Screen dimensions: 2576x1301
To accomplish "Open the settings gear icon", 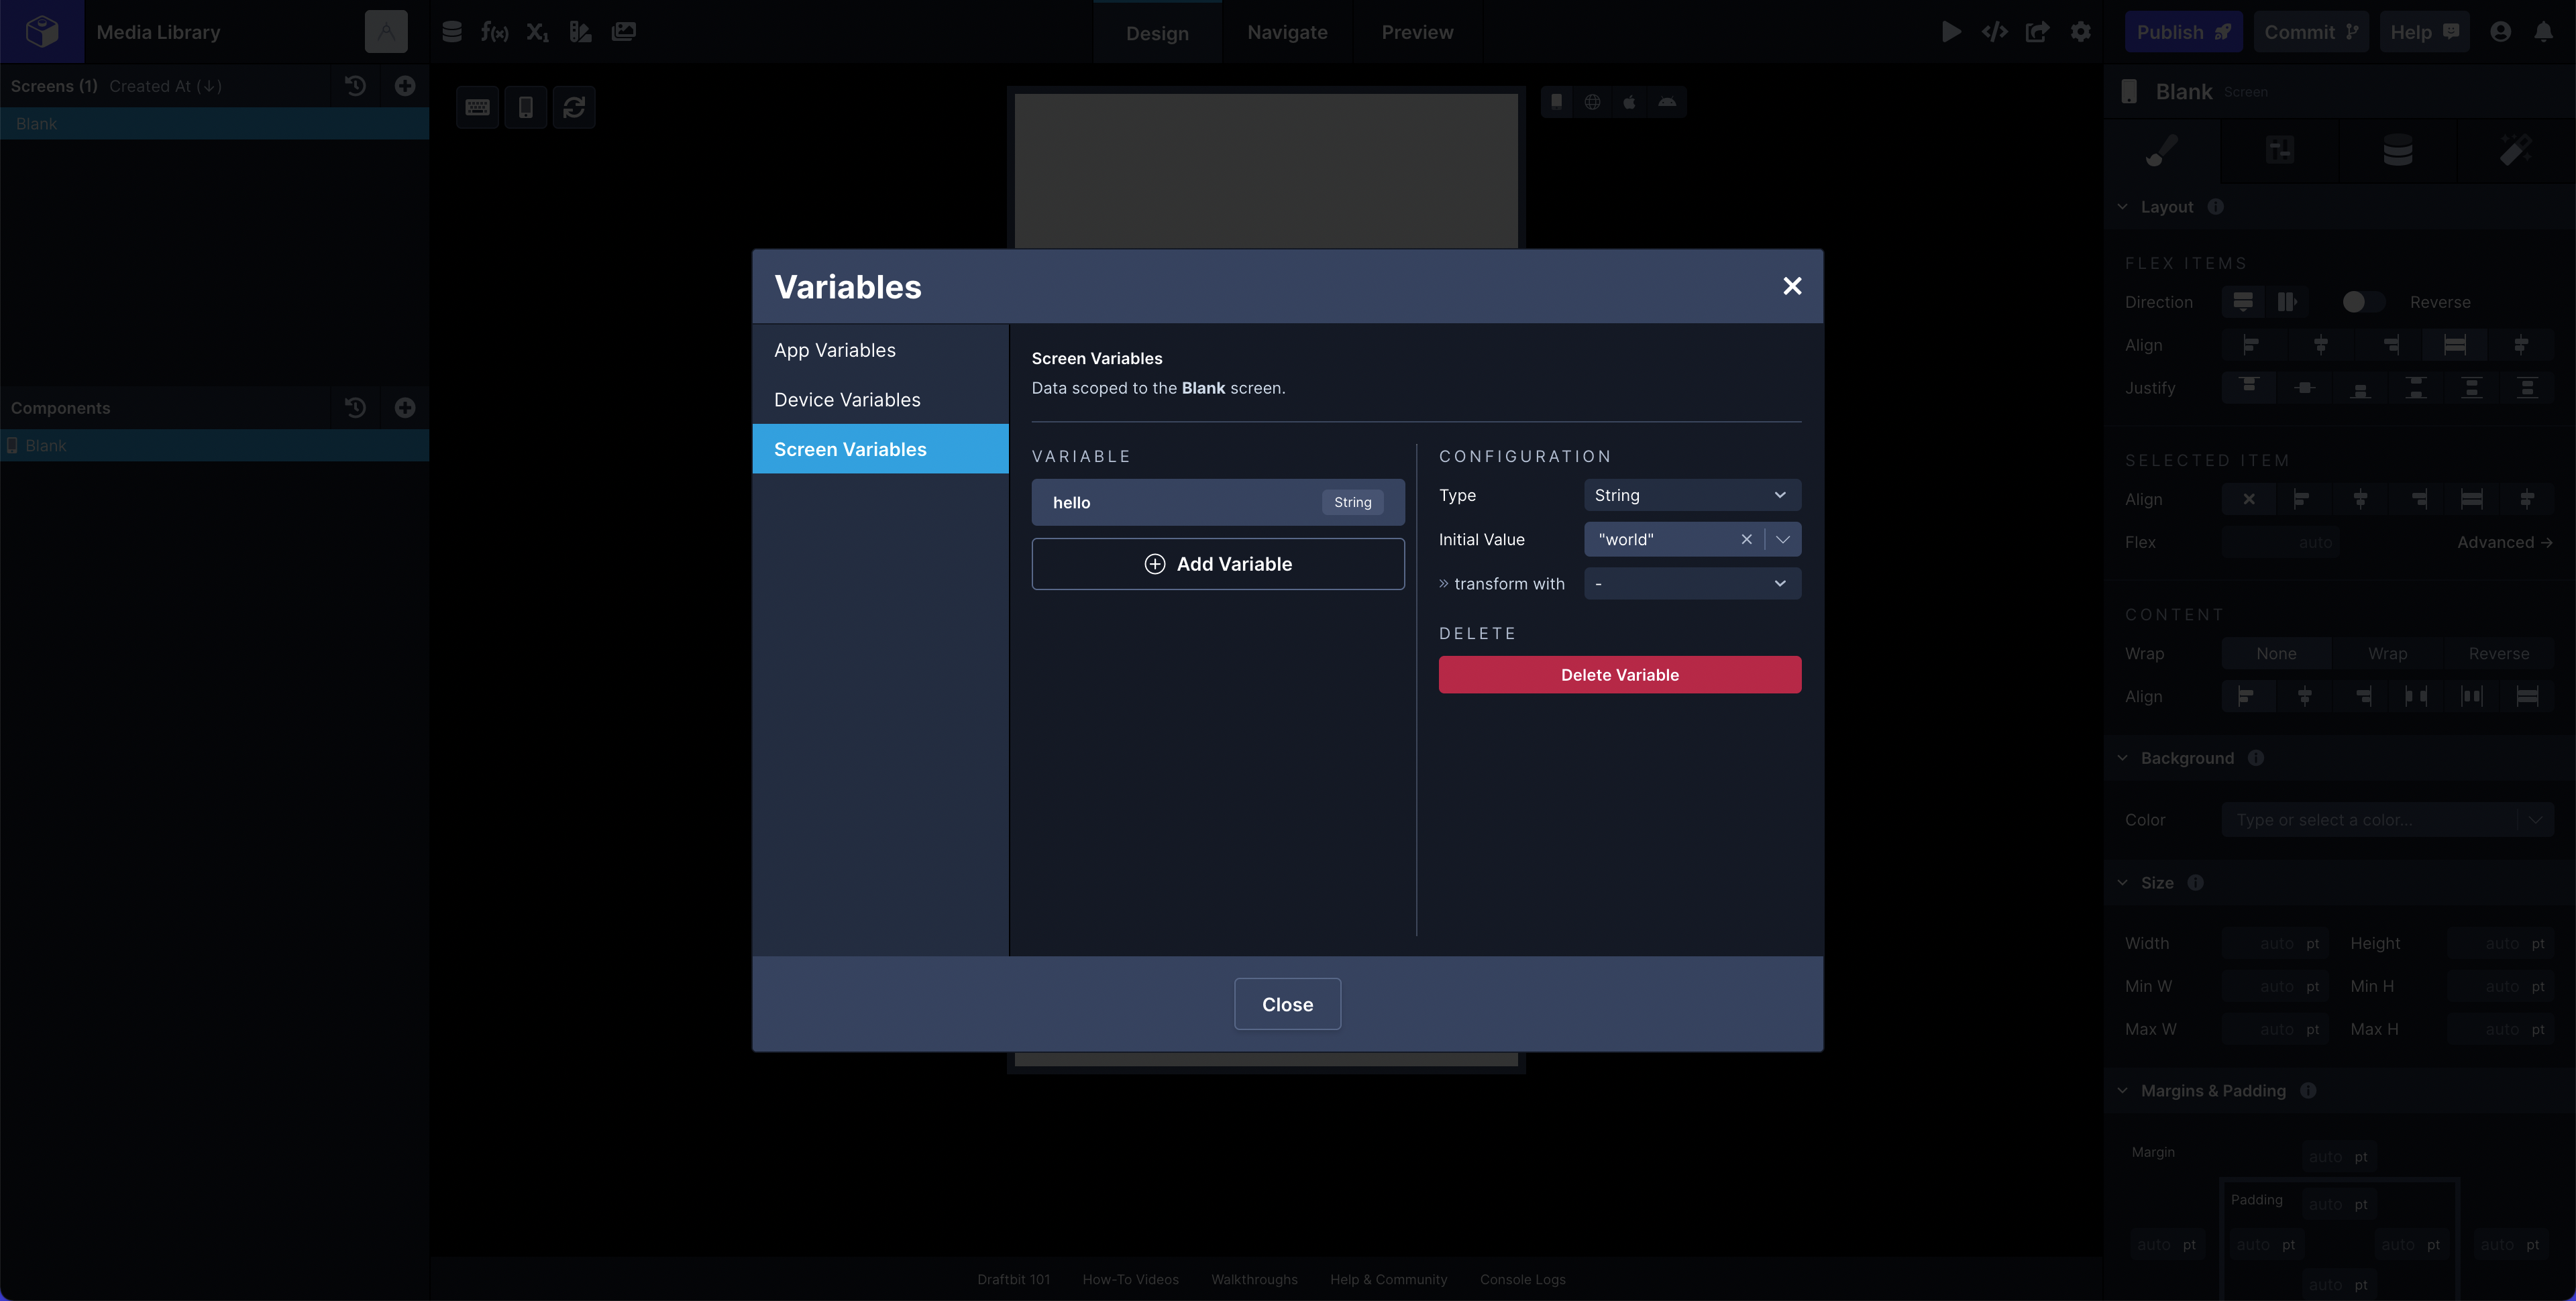I will tap(2081, 32).
